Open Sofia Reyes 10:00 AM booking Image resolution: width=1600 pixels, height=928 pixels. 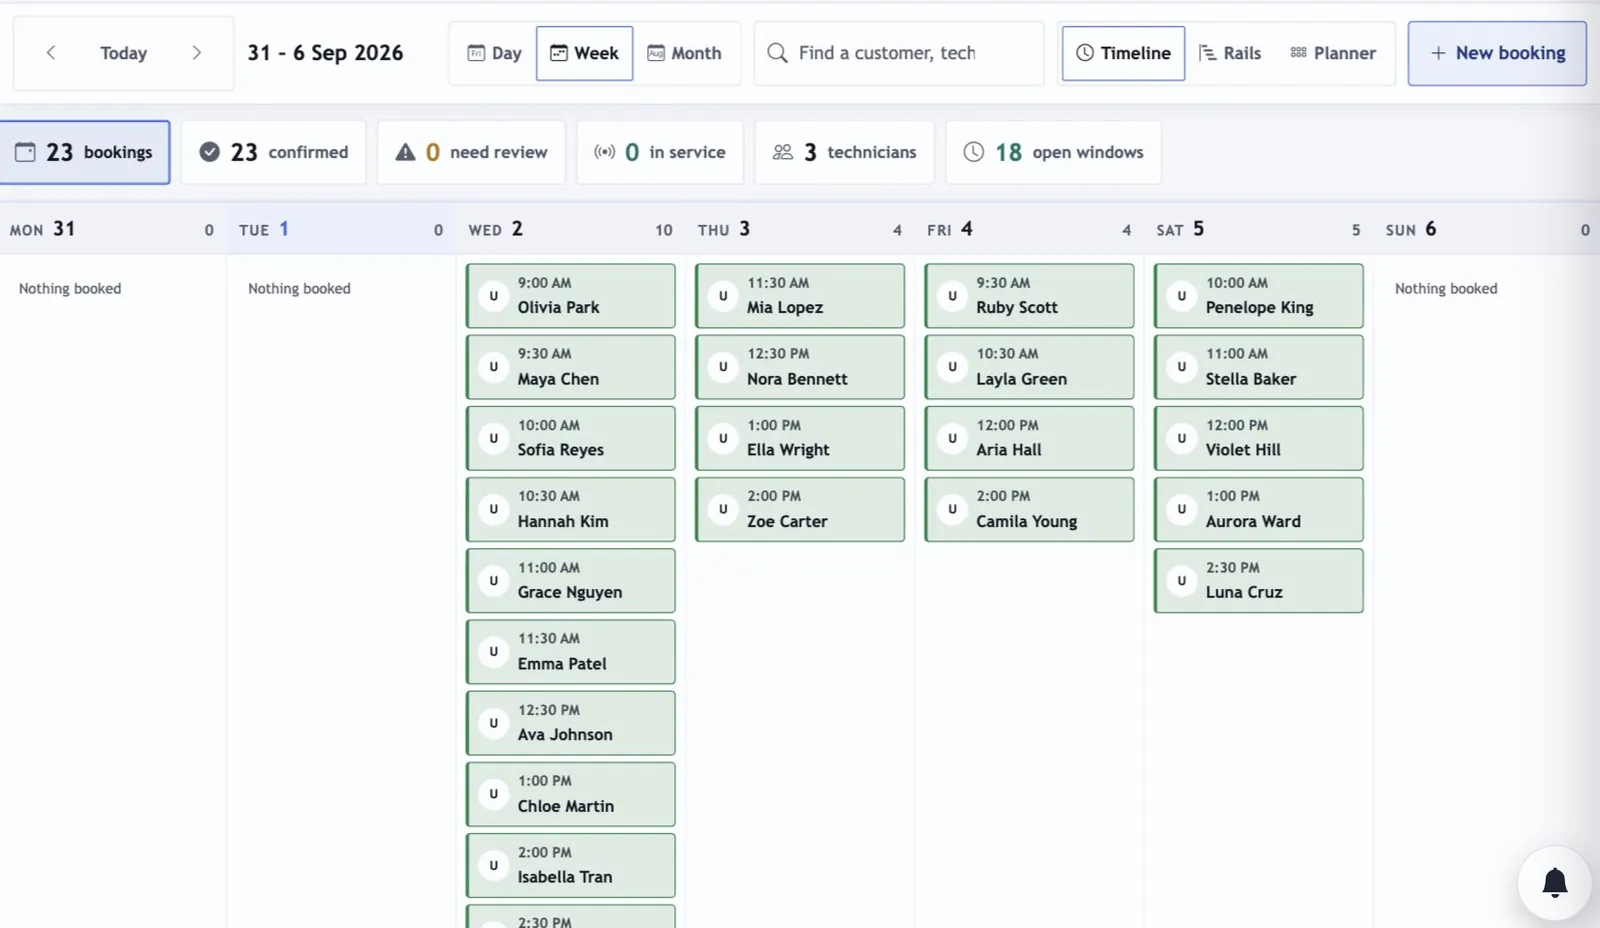click(571, 438)
